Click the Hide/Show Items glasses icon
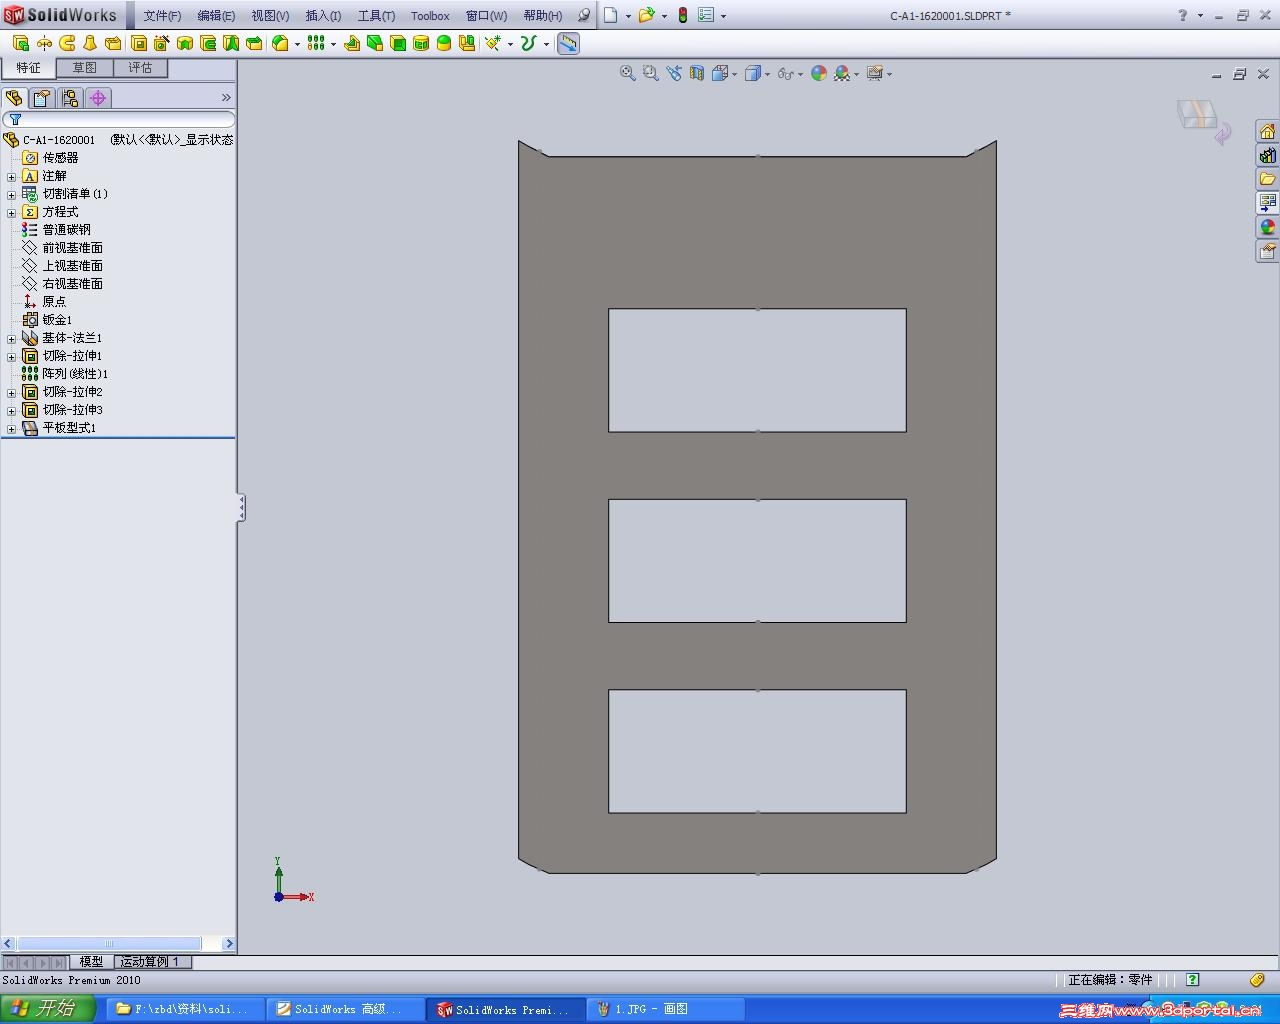 pyautogui.click(x=786, y=73)
